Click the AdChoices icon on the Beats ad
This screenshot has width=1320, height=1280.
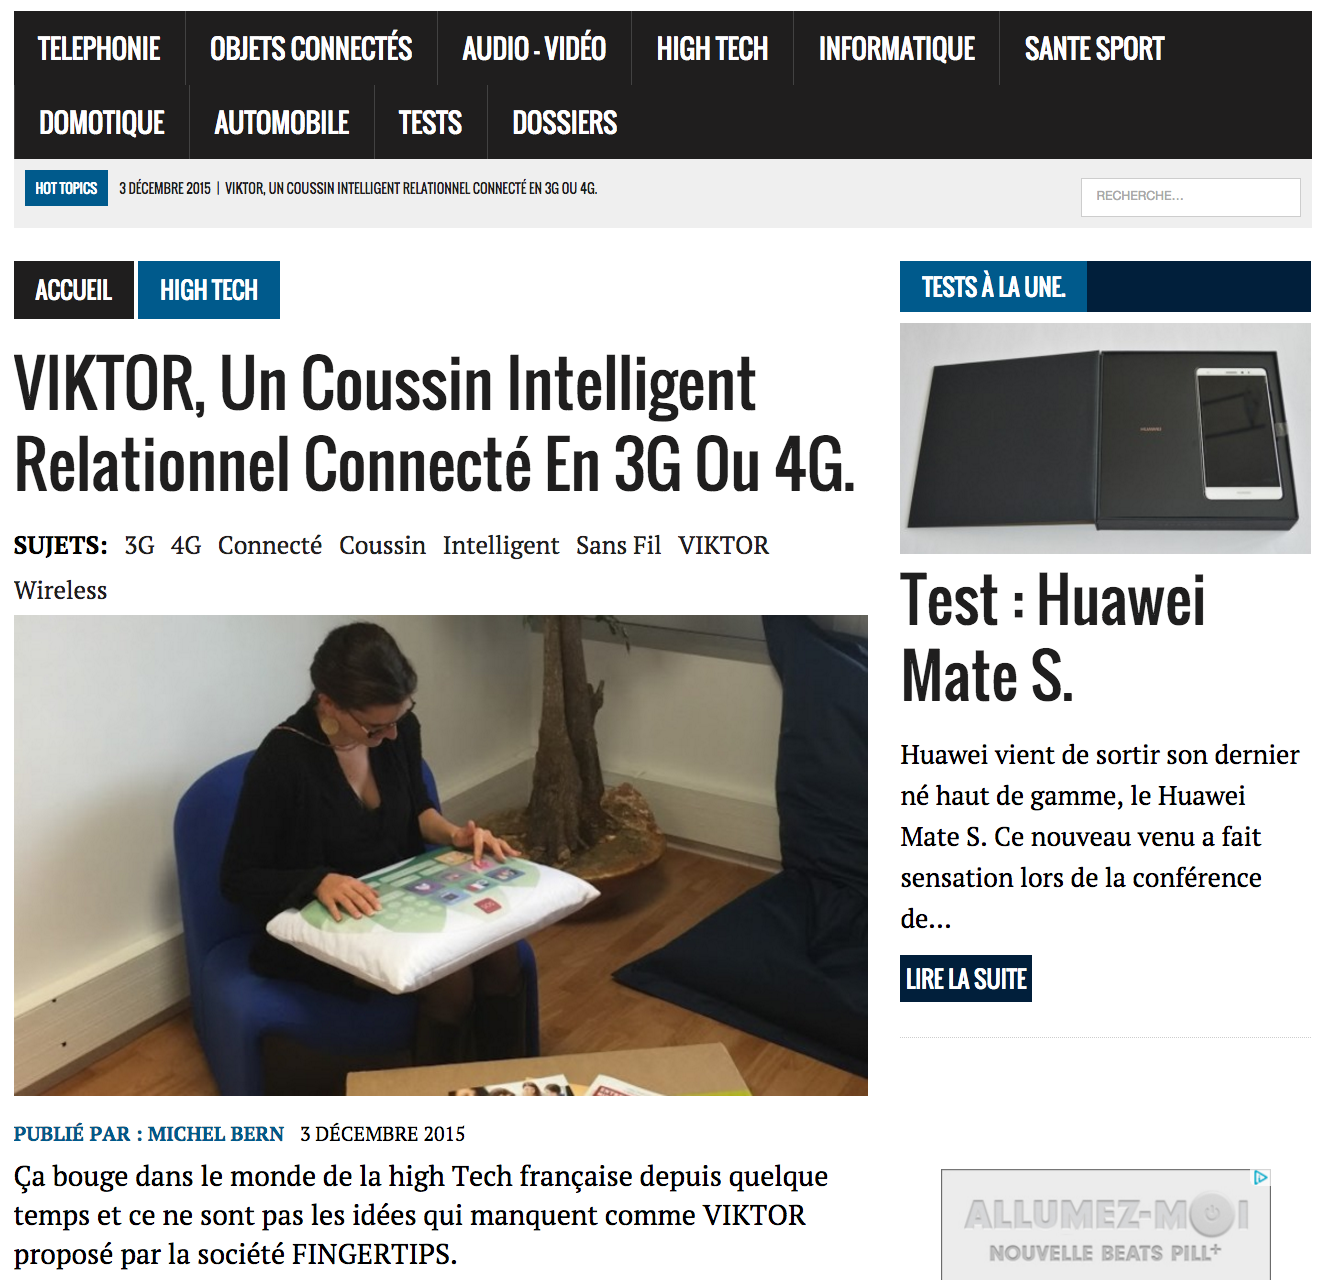pyautogui.click(x=1261, y=1178)
